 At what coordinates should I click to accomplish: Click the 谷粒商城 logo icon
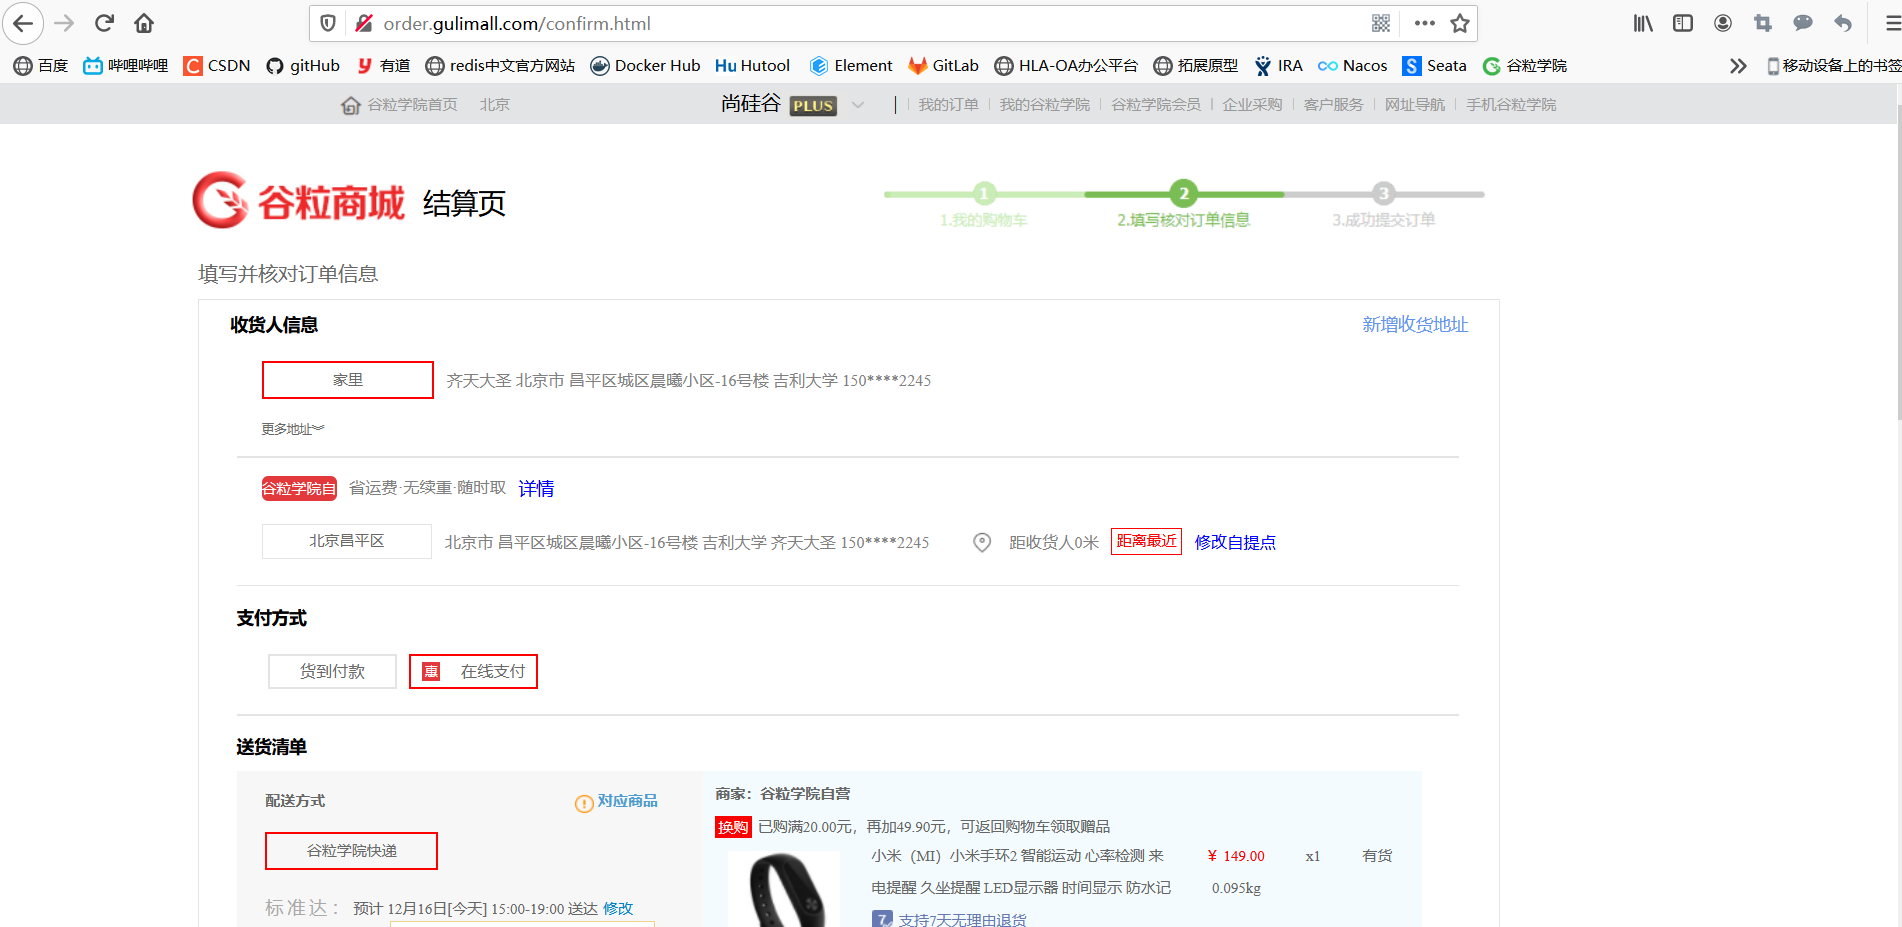click(x=221, y=200)
